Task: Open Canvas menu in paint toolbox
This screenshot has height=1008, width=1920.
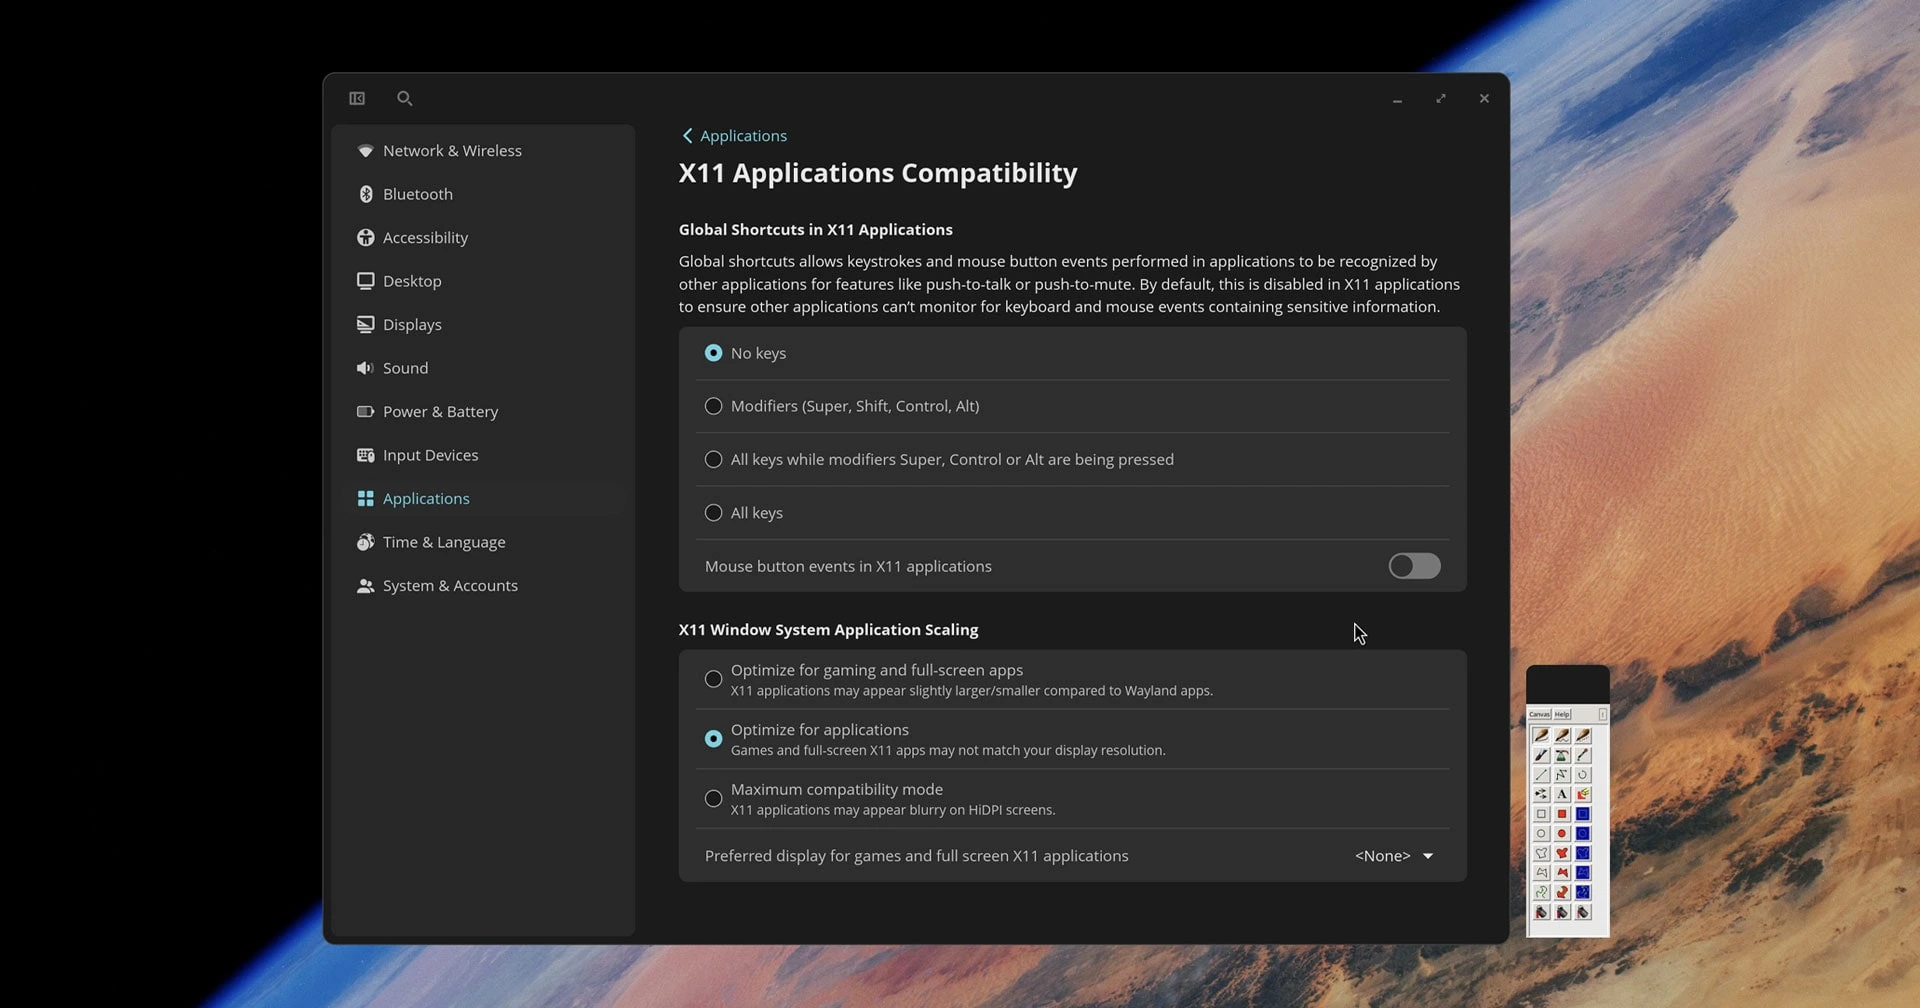Action: click(1540, 714)
